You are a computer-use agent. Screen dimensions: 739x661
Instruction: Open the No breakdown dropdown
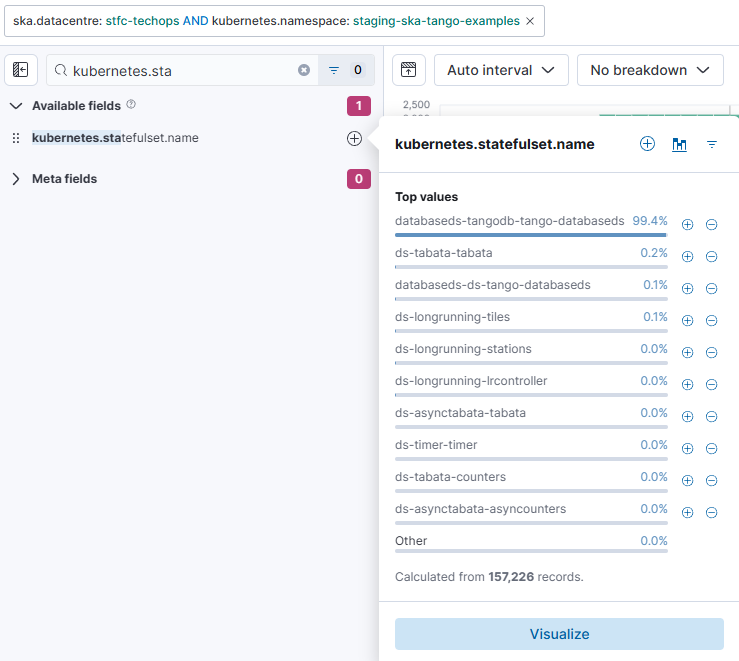(650, 70)
